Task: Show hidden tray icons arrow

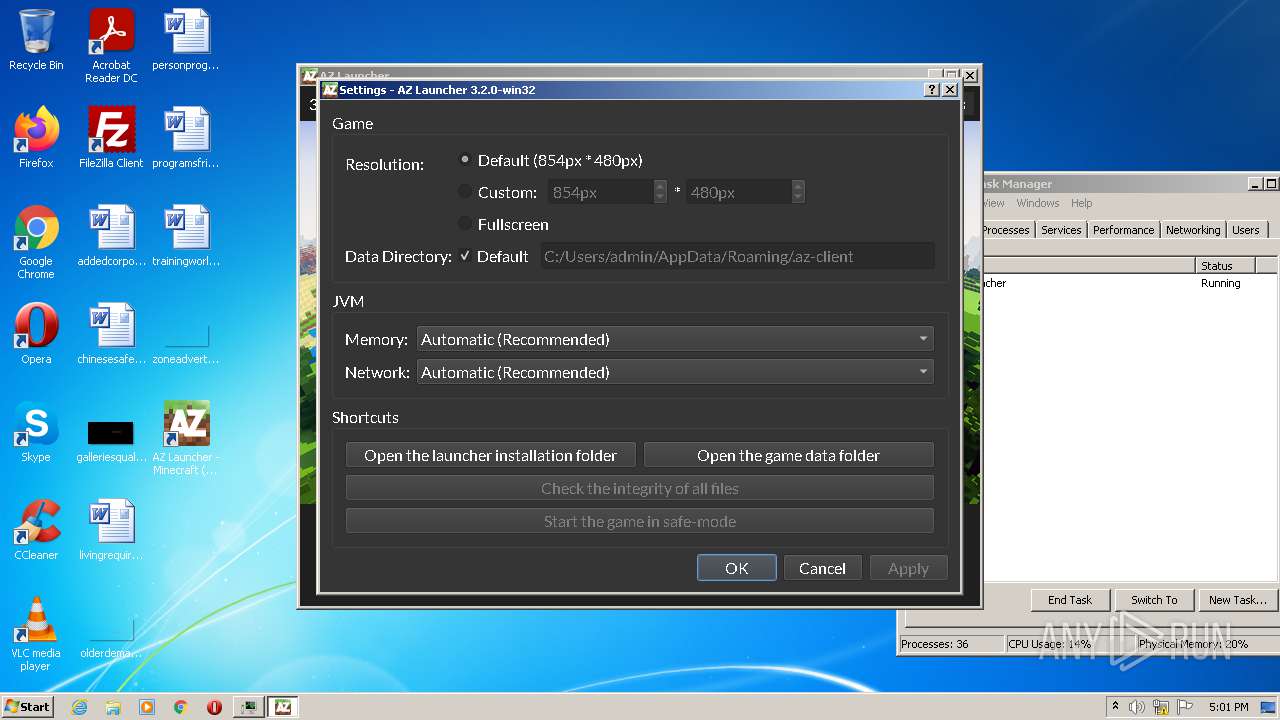Action: [1115, 707]
